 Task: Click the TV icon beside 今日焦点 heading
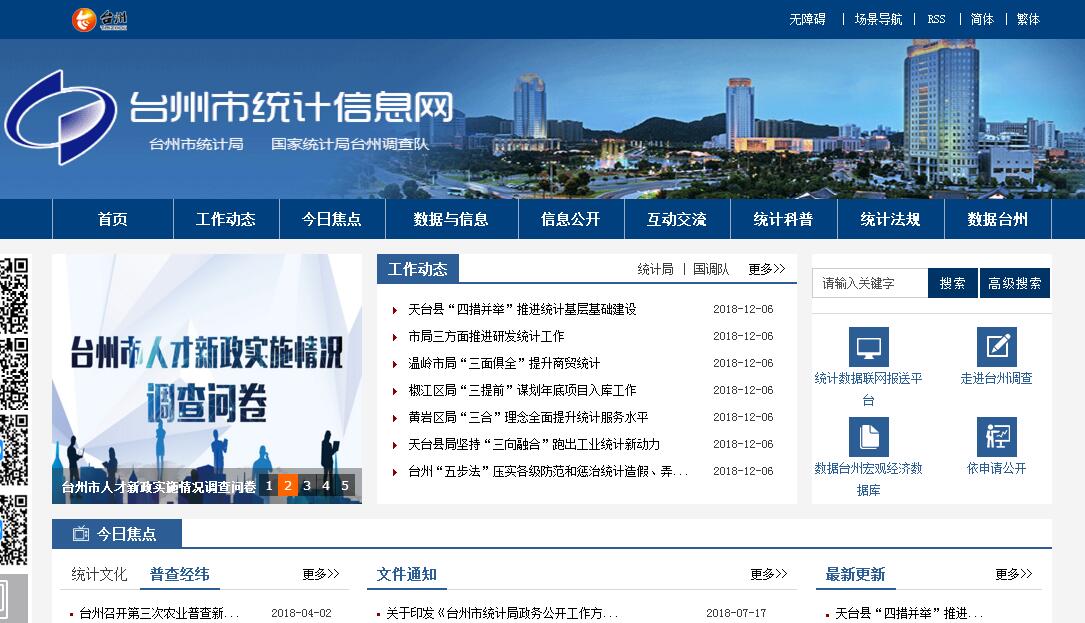pyautogui.click(x=81, y=534)
